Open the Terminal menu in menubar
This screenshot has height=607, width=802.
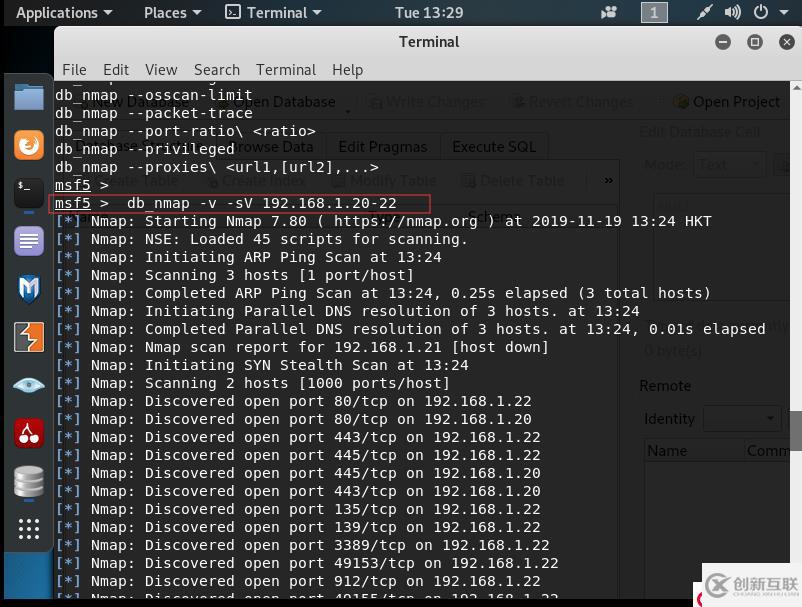tap(286, 70)
